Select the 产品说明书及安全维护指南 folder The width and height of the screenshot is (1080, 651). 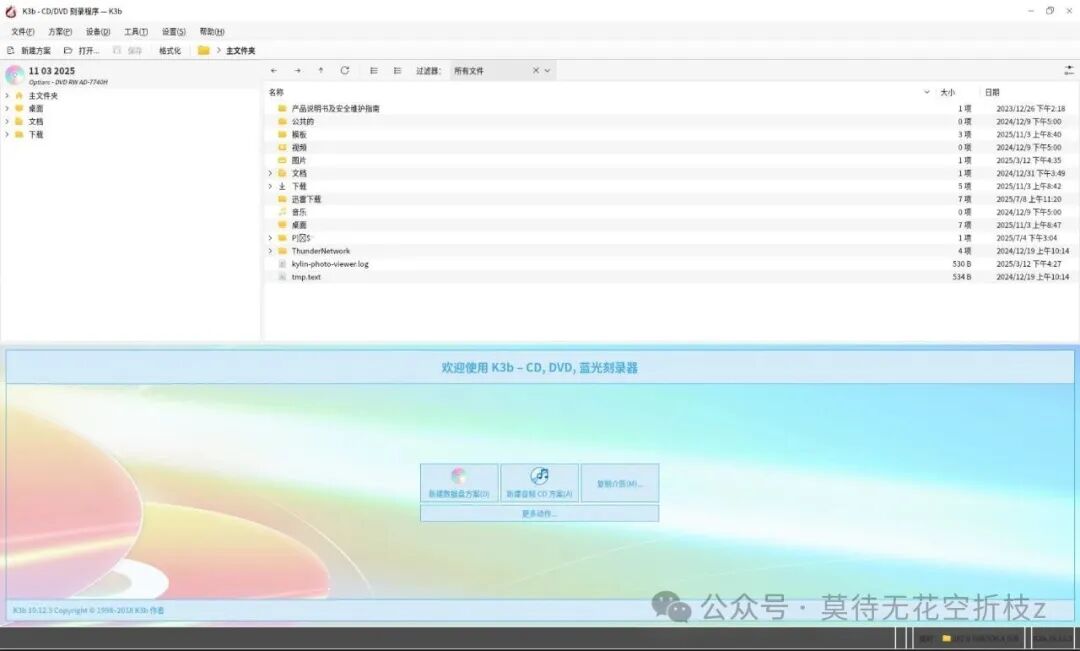click(x=335, y=108)
